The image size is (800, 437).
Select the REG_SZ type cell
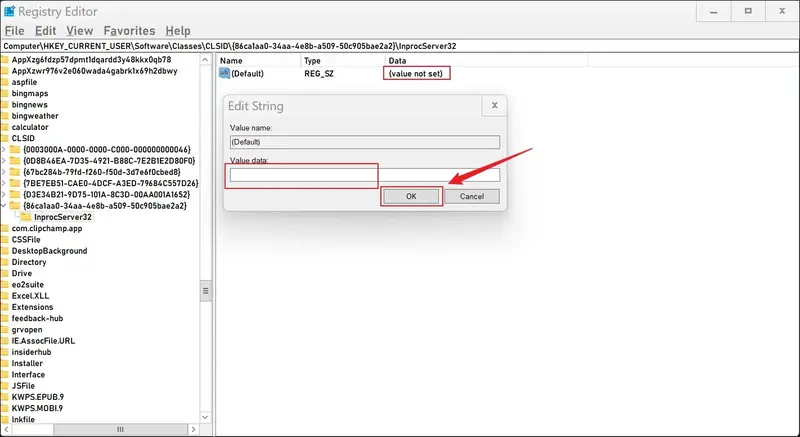click(x=319, y=73)
